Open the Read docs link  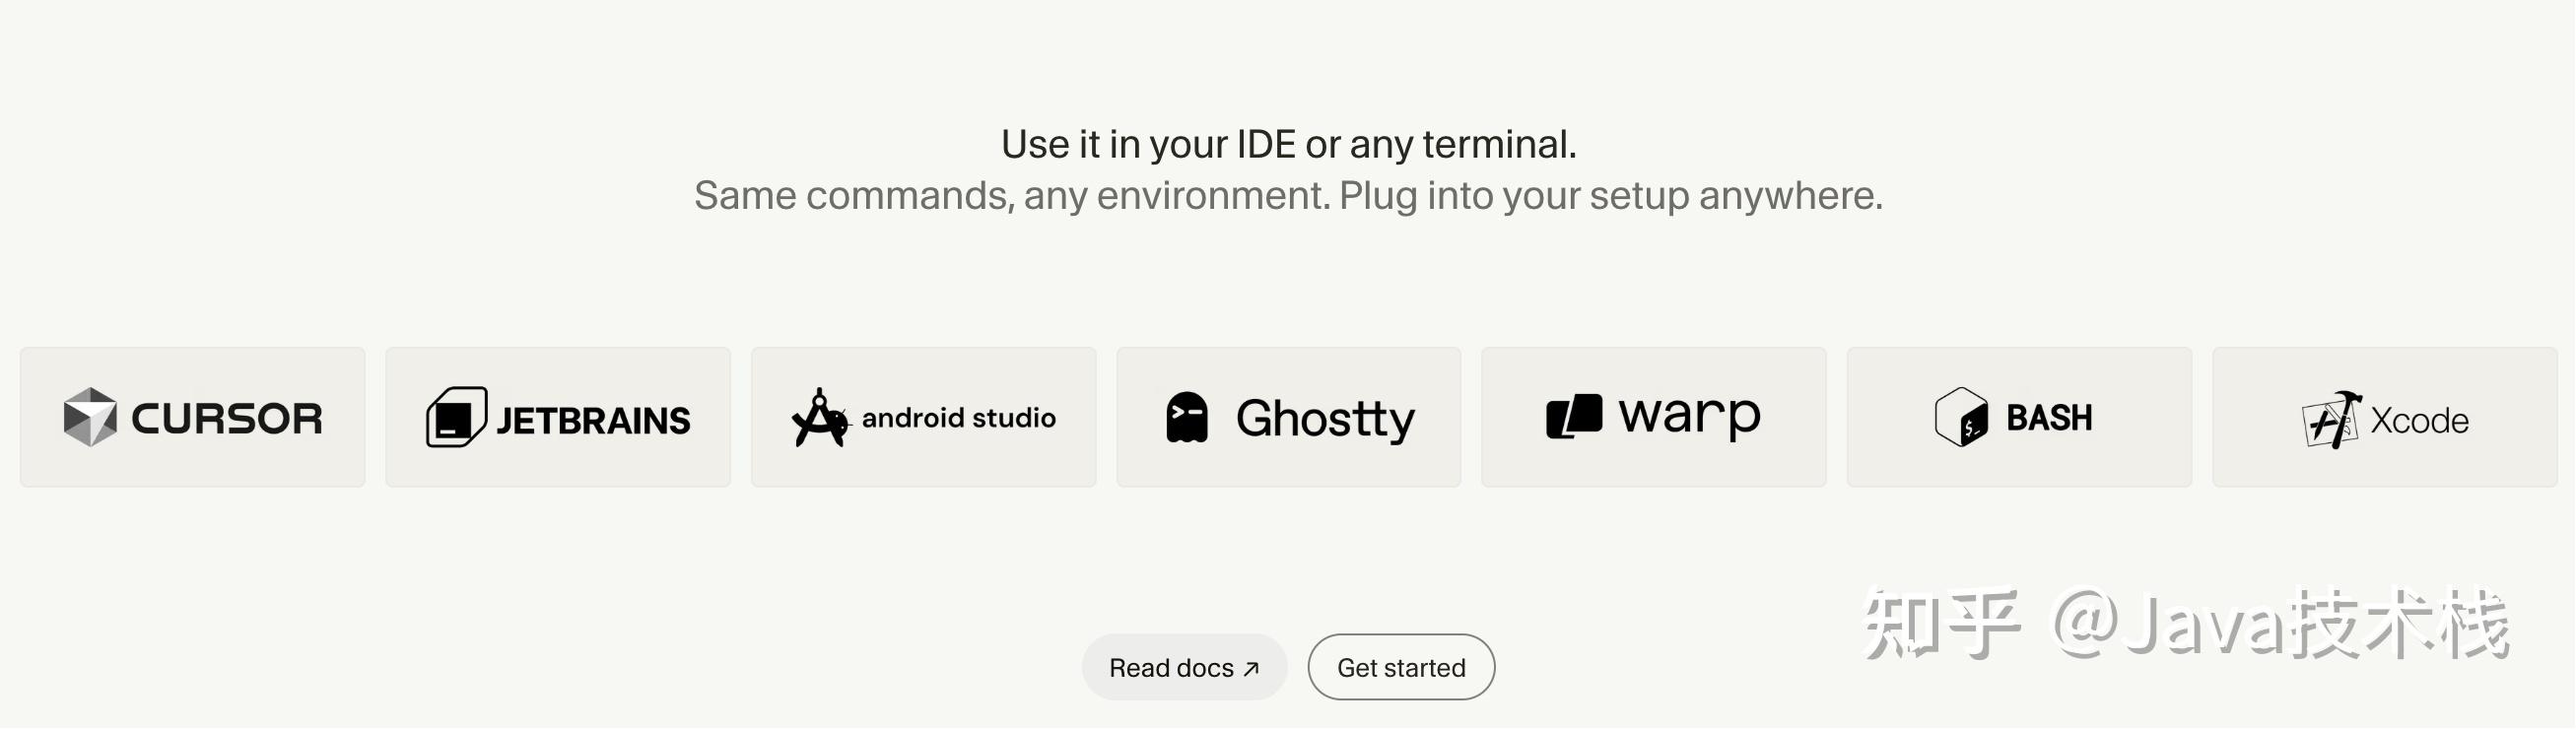(1171, 668)
